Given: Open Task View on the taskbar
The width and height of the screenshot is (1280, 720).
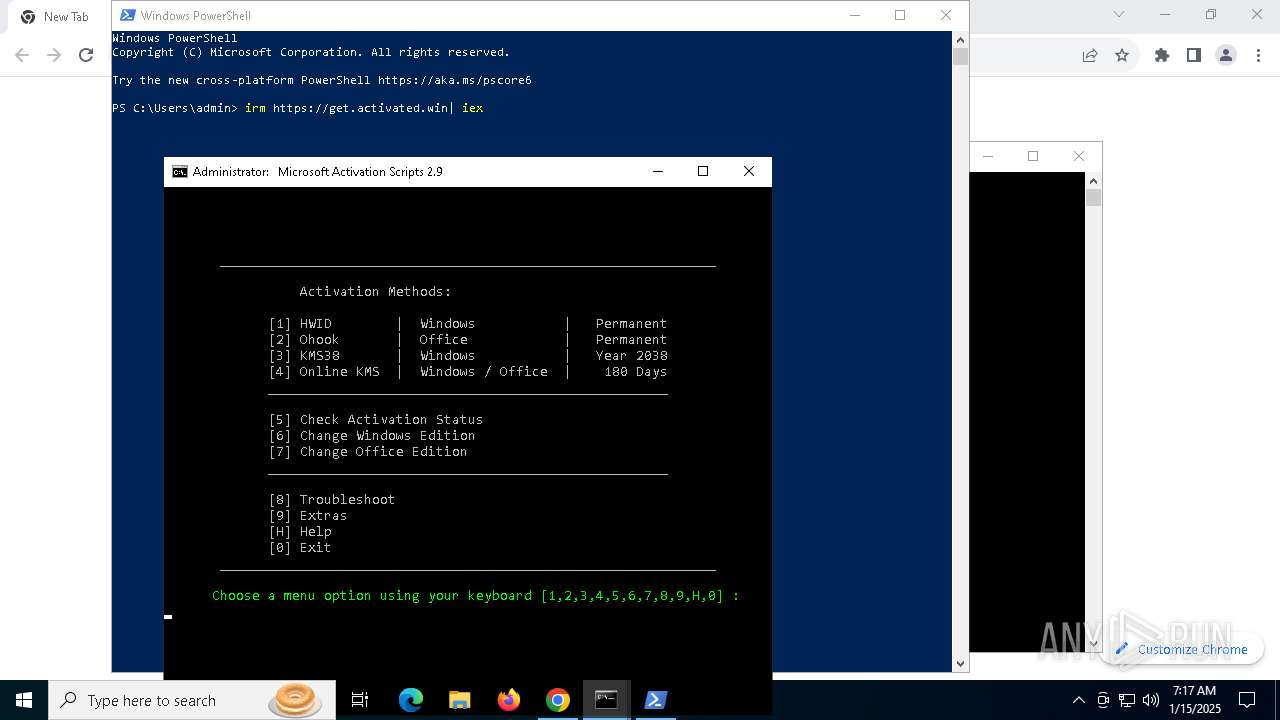Looking at the screenshot, I should pos(360,700).
